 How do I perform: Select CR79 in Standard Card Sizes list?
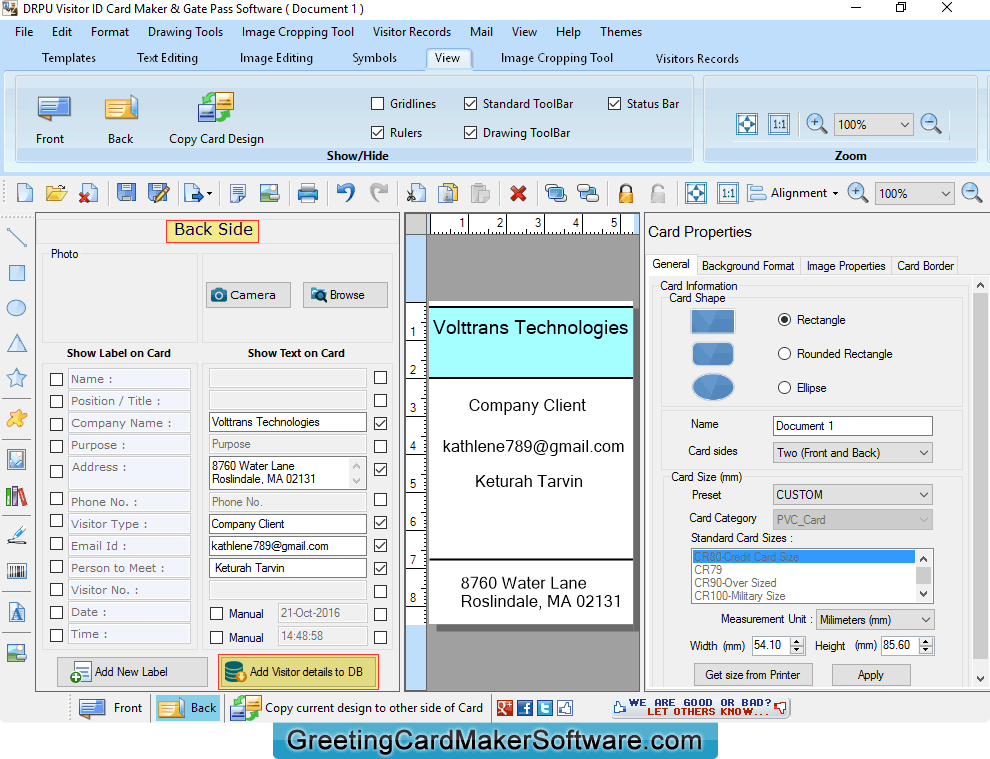803,570
